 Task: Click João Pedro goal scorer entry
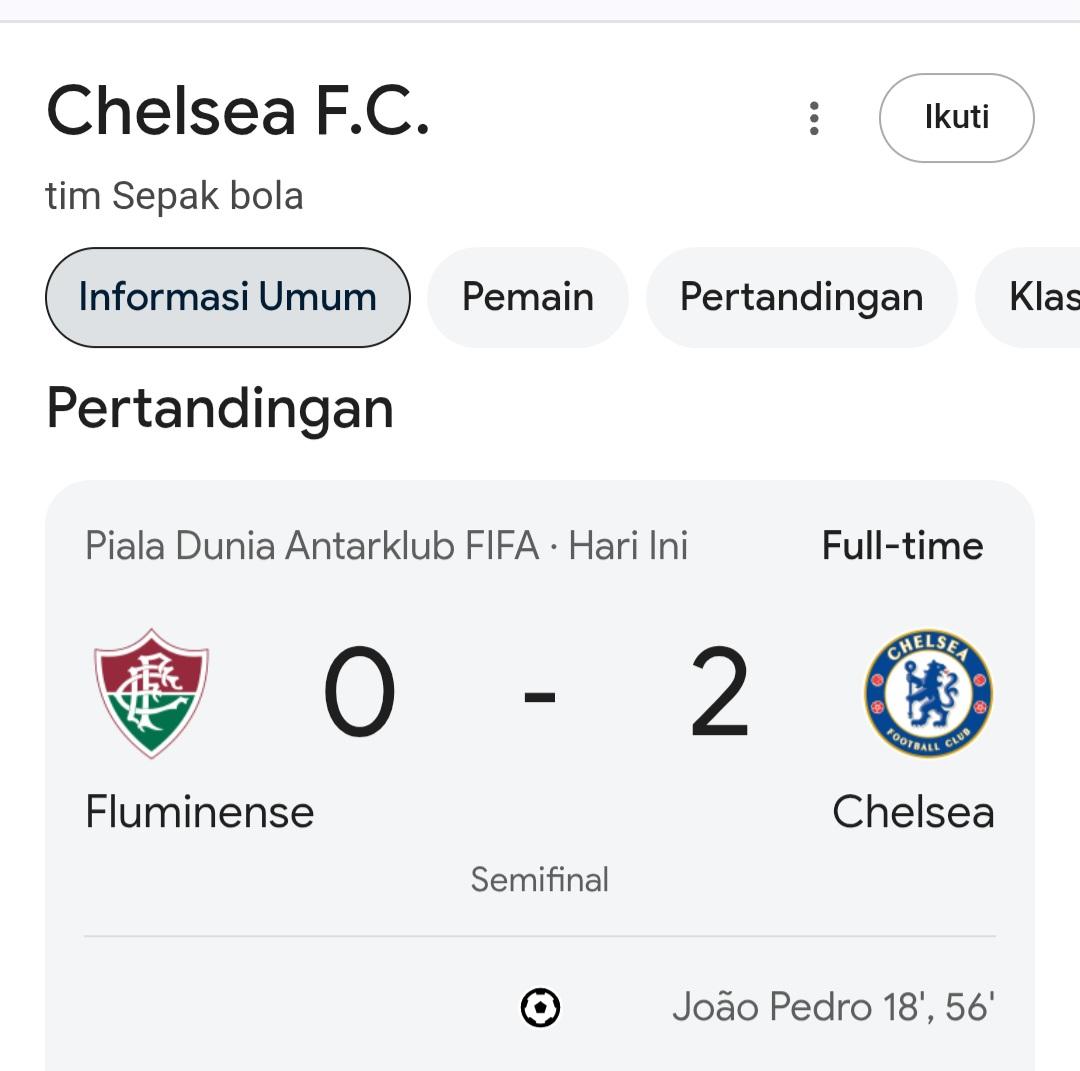pyautogui.click(x=833, y=1007)
